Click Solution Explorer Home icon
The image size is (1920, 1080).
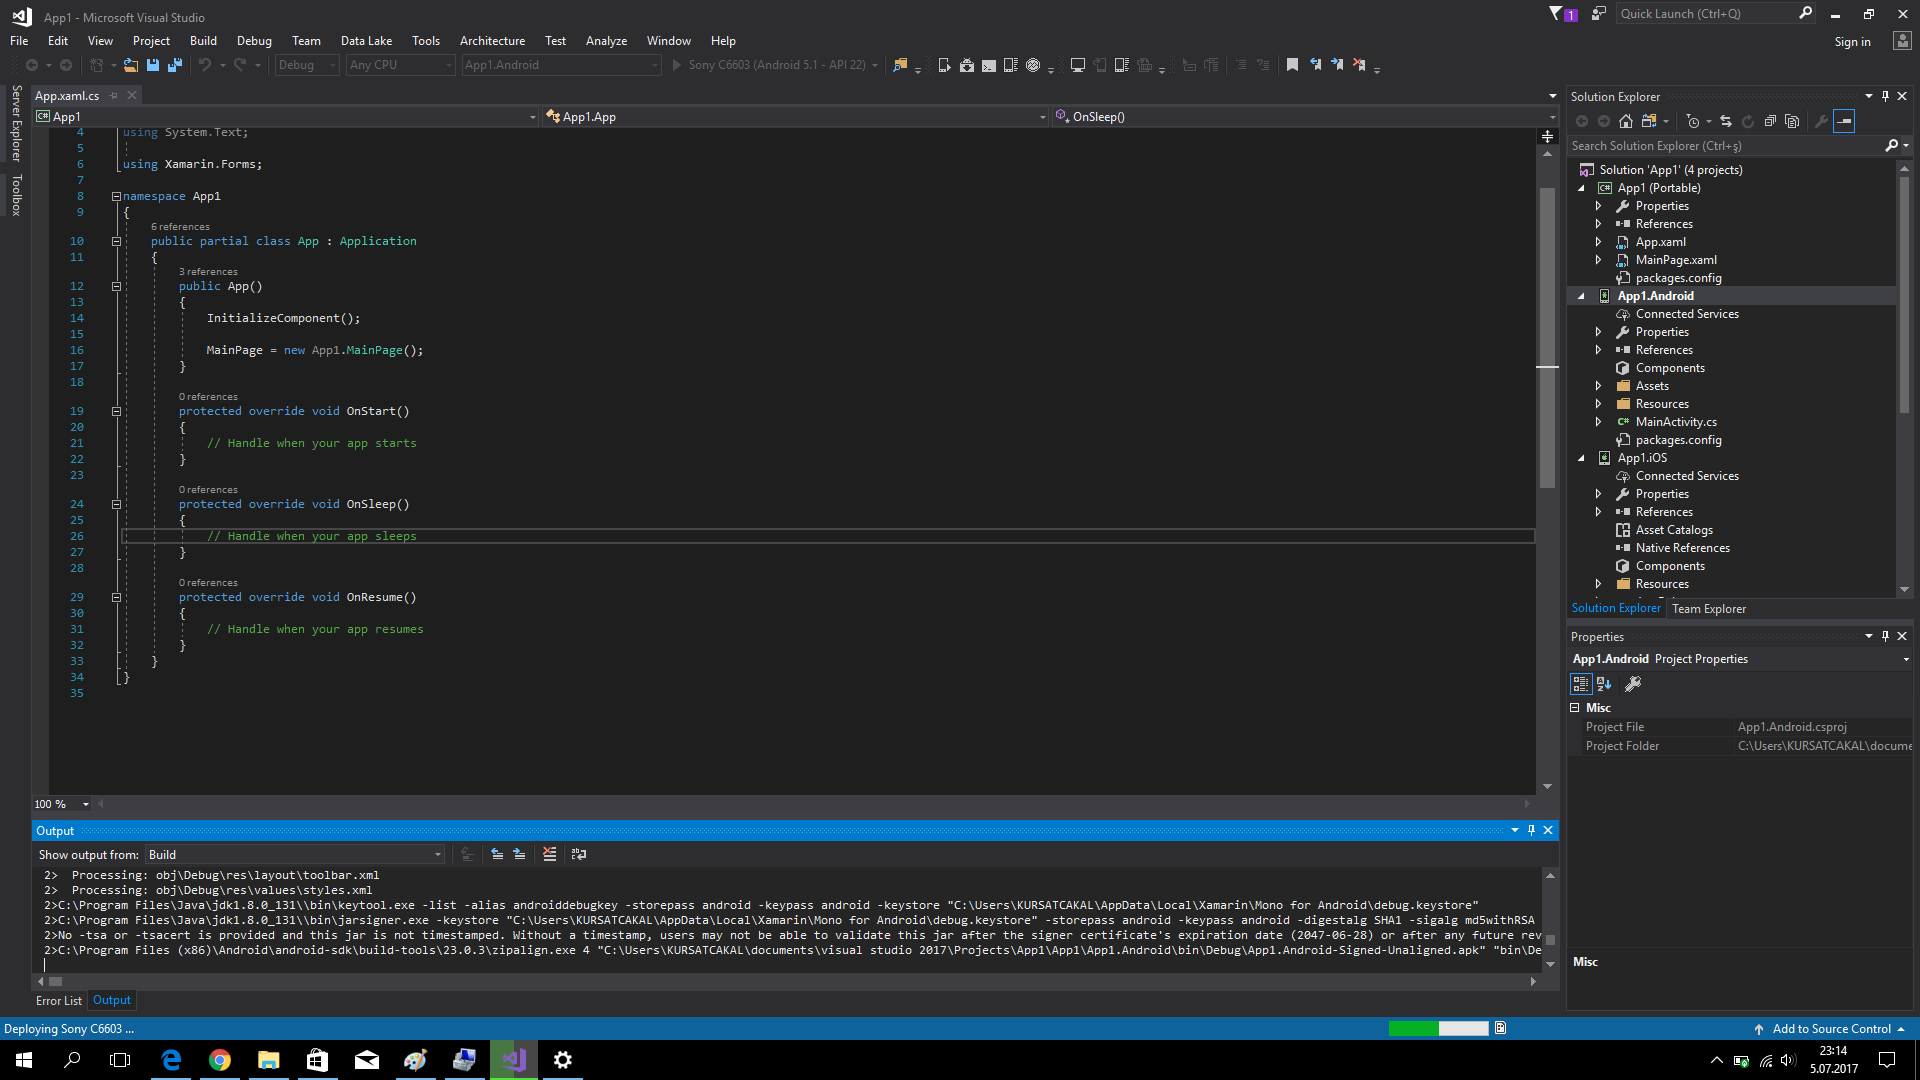click(1626, 121)
